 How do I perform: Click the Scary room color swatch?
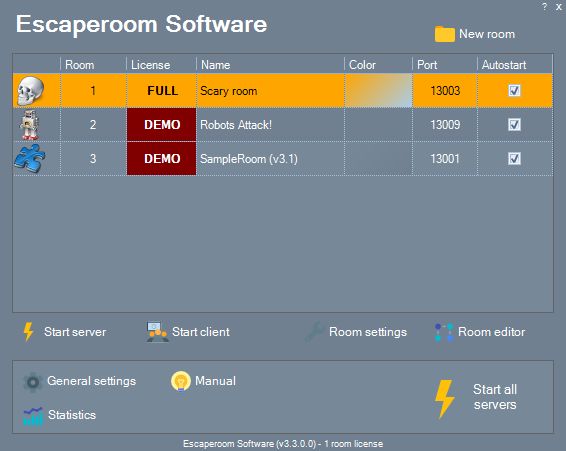(x=378, y=91)
